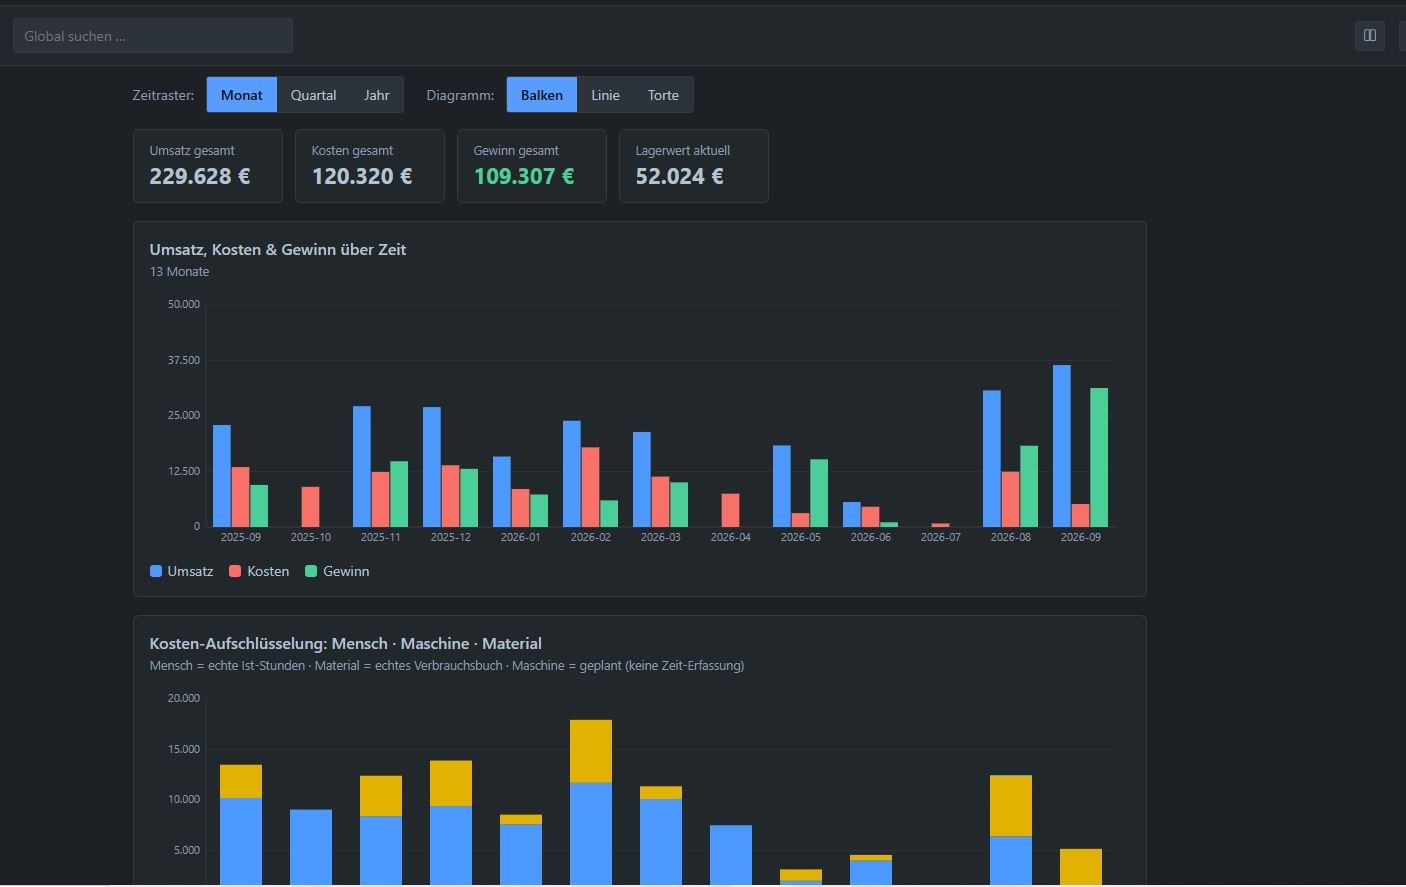Switch the Zeitraster to Monat
The image size is (1406, 887).
(242, 95)
